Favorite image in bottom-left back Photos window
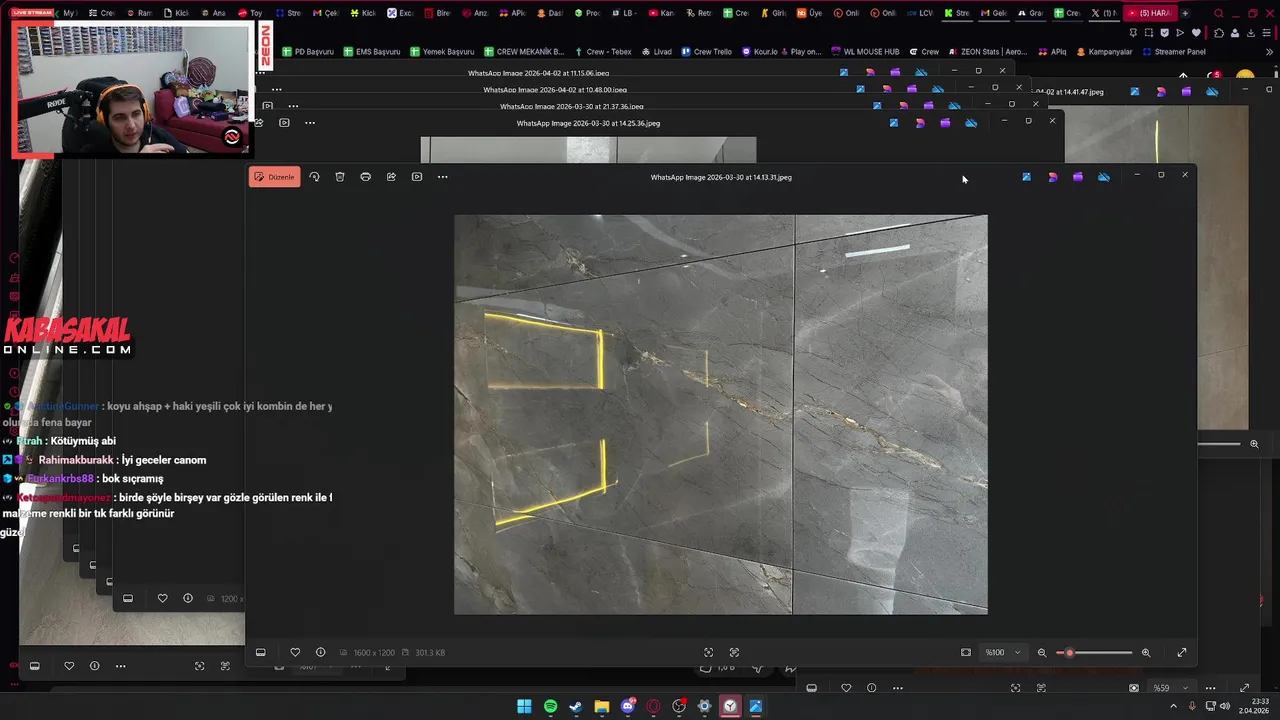 [x=69, y=666]
